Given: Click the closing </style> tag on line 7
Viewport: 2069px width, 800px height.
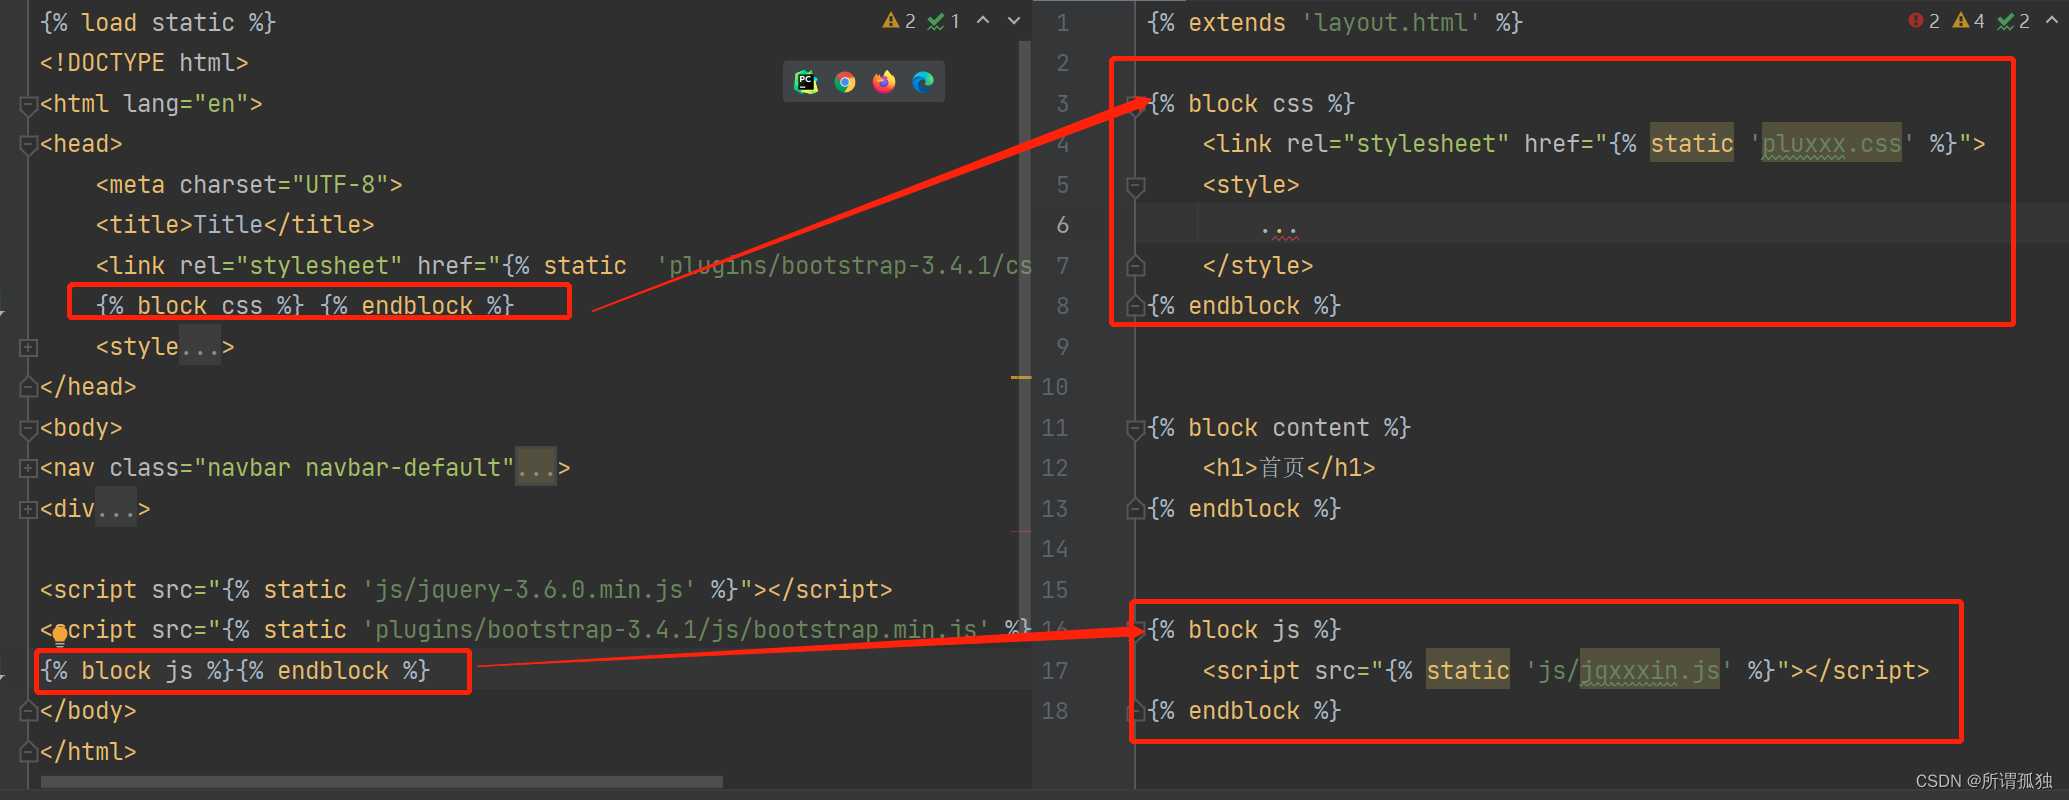Looking at the screenshot, I should point(1258,266).
